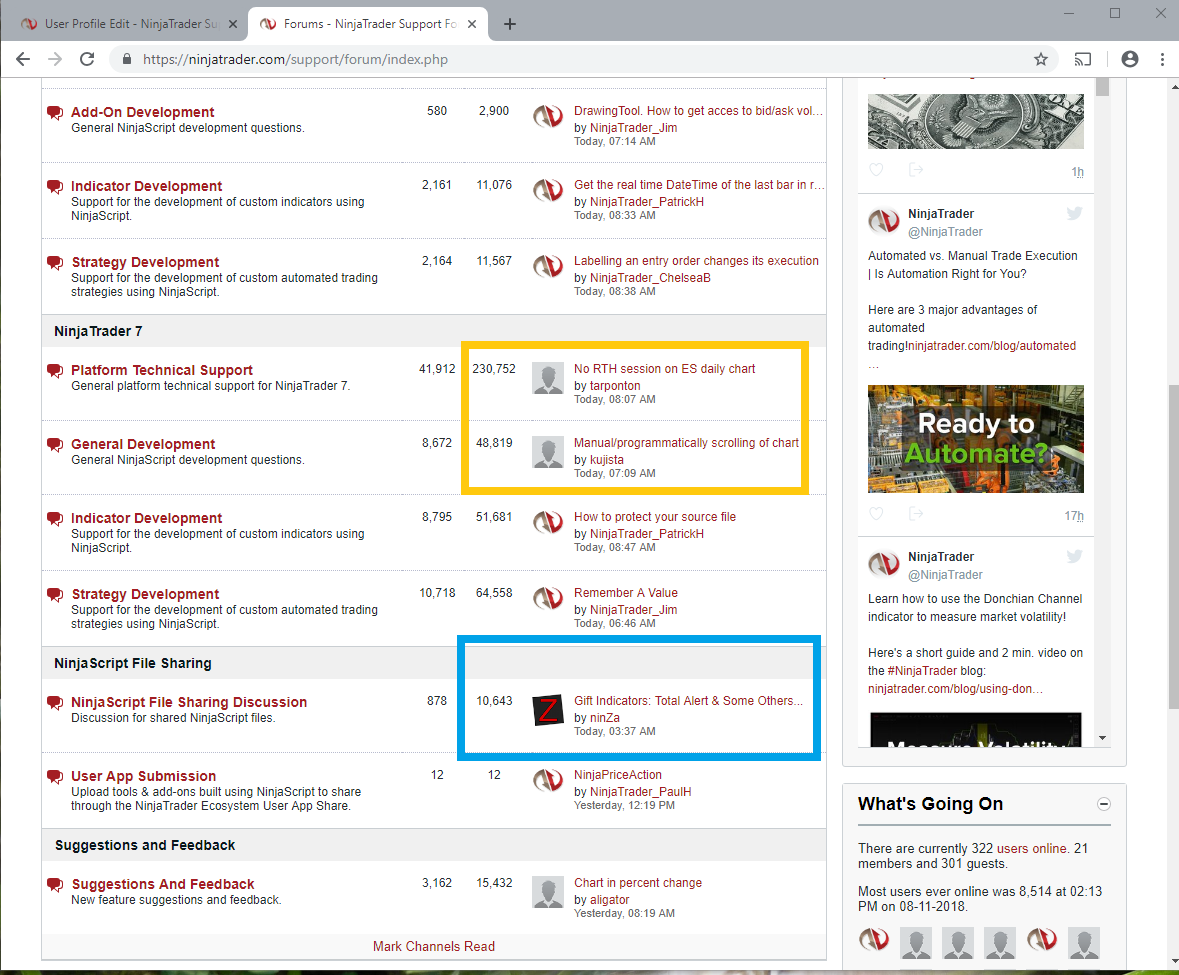Open Add-On Development forum
Viewport: 1179px width, 975px height.
click(143, 112)
